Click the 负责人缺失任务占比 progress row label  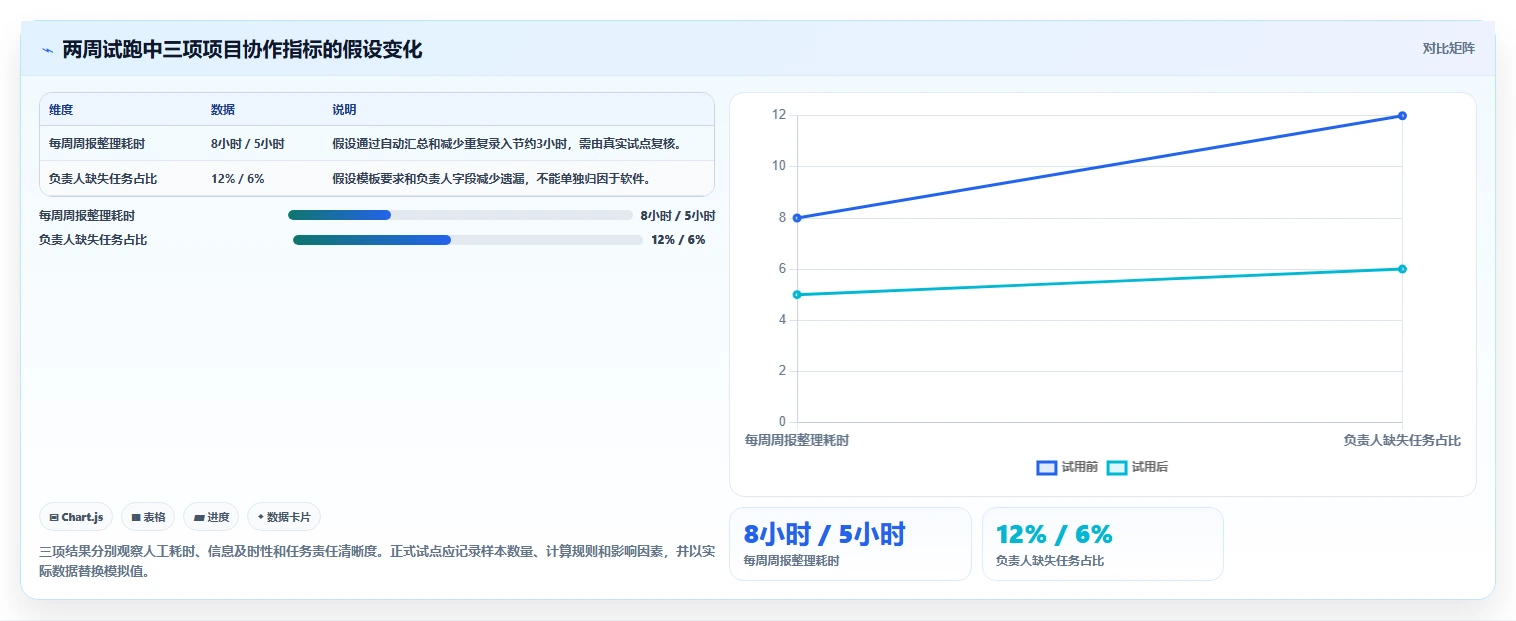(x=93, y=240)
